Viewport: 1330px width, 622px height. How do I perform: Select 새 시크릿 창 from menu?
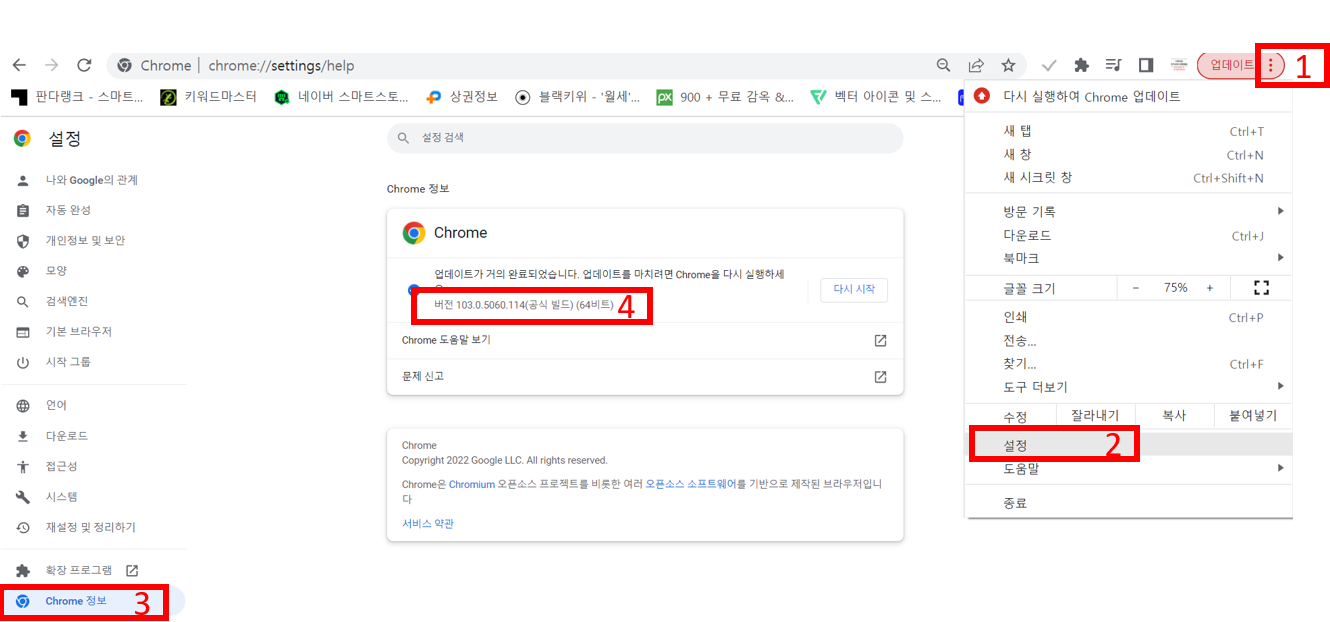(x=1129, y=177)
